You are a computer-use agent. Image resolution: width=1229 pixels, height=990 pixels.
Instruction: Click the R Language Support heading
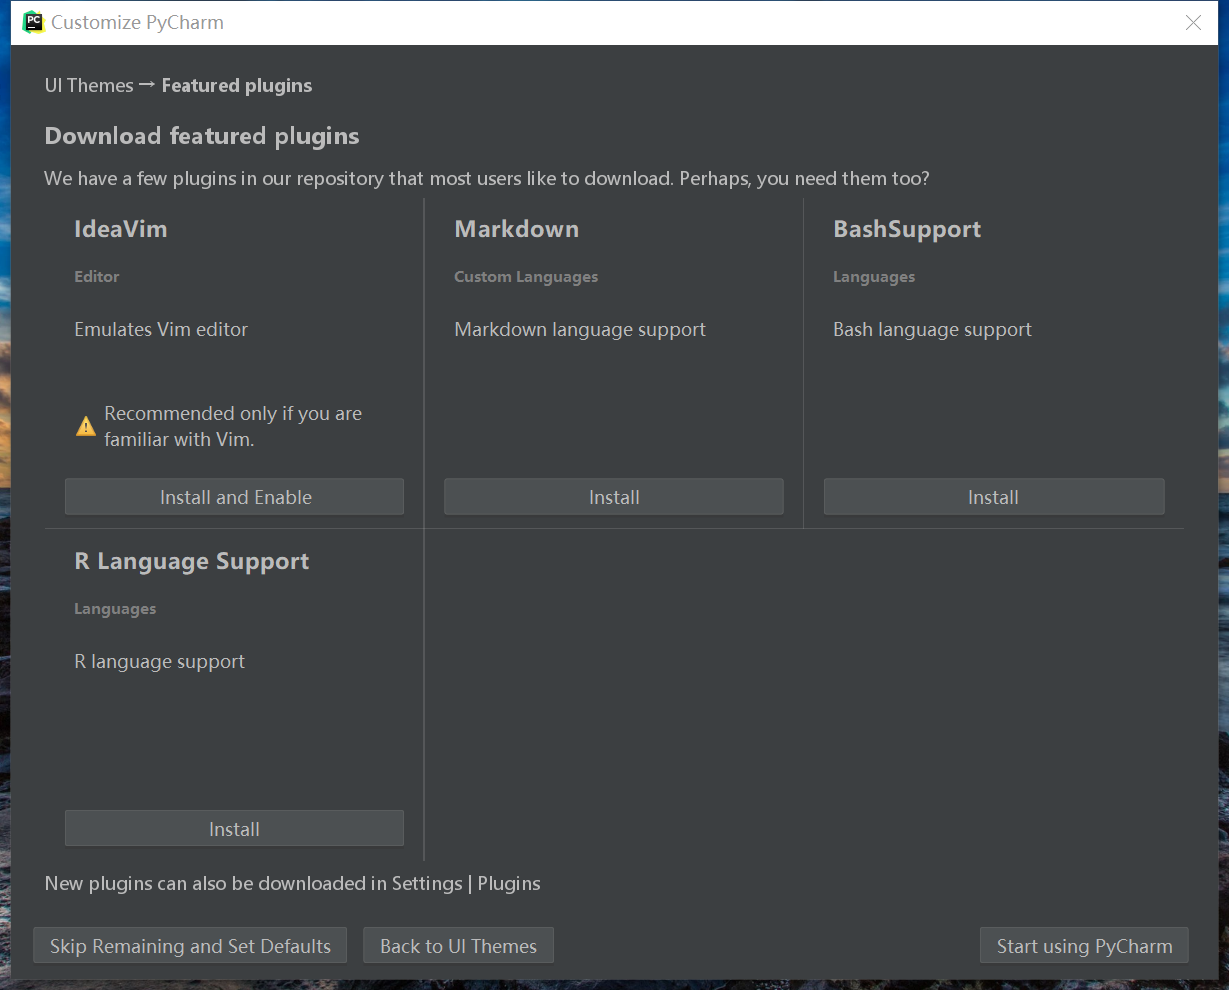point(192,562)
